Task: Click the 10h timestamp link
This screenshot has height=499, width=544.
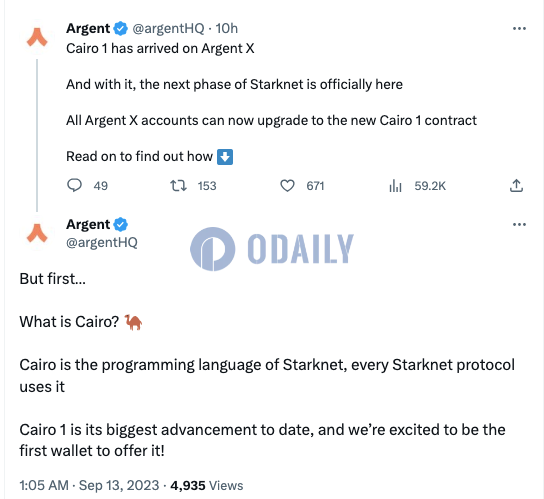Action: click(x=227, y=28)
